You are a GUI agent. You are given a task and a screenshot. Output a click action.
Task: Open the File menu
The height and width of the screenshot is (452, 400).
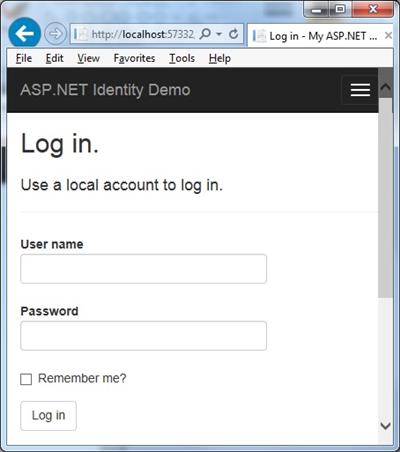point(24,58)
